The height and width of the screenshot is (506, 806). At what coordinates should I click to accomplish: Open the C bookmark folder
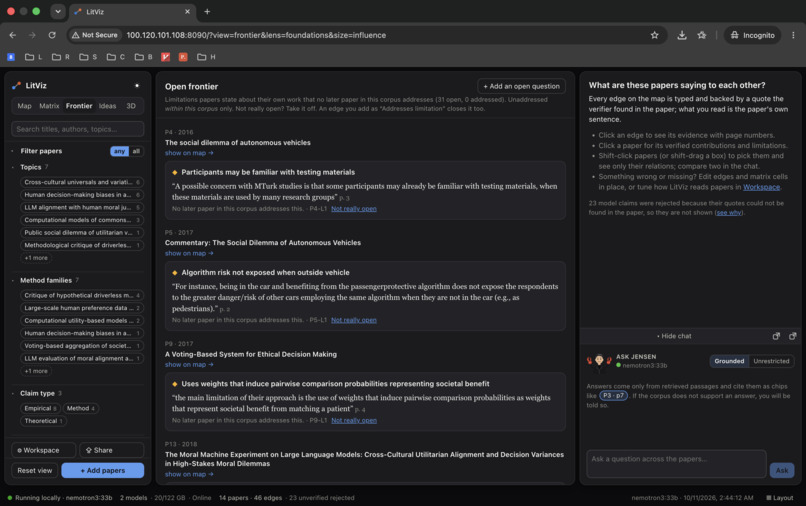click(x=116, y=57)
